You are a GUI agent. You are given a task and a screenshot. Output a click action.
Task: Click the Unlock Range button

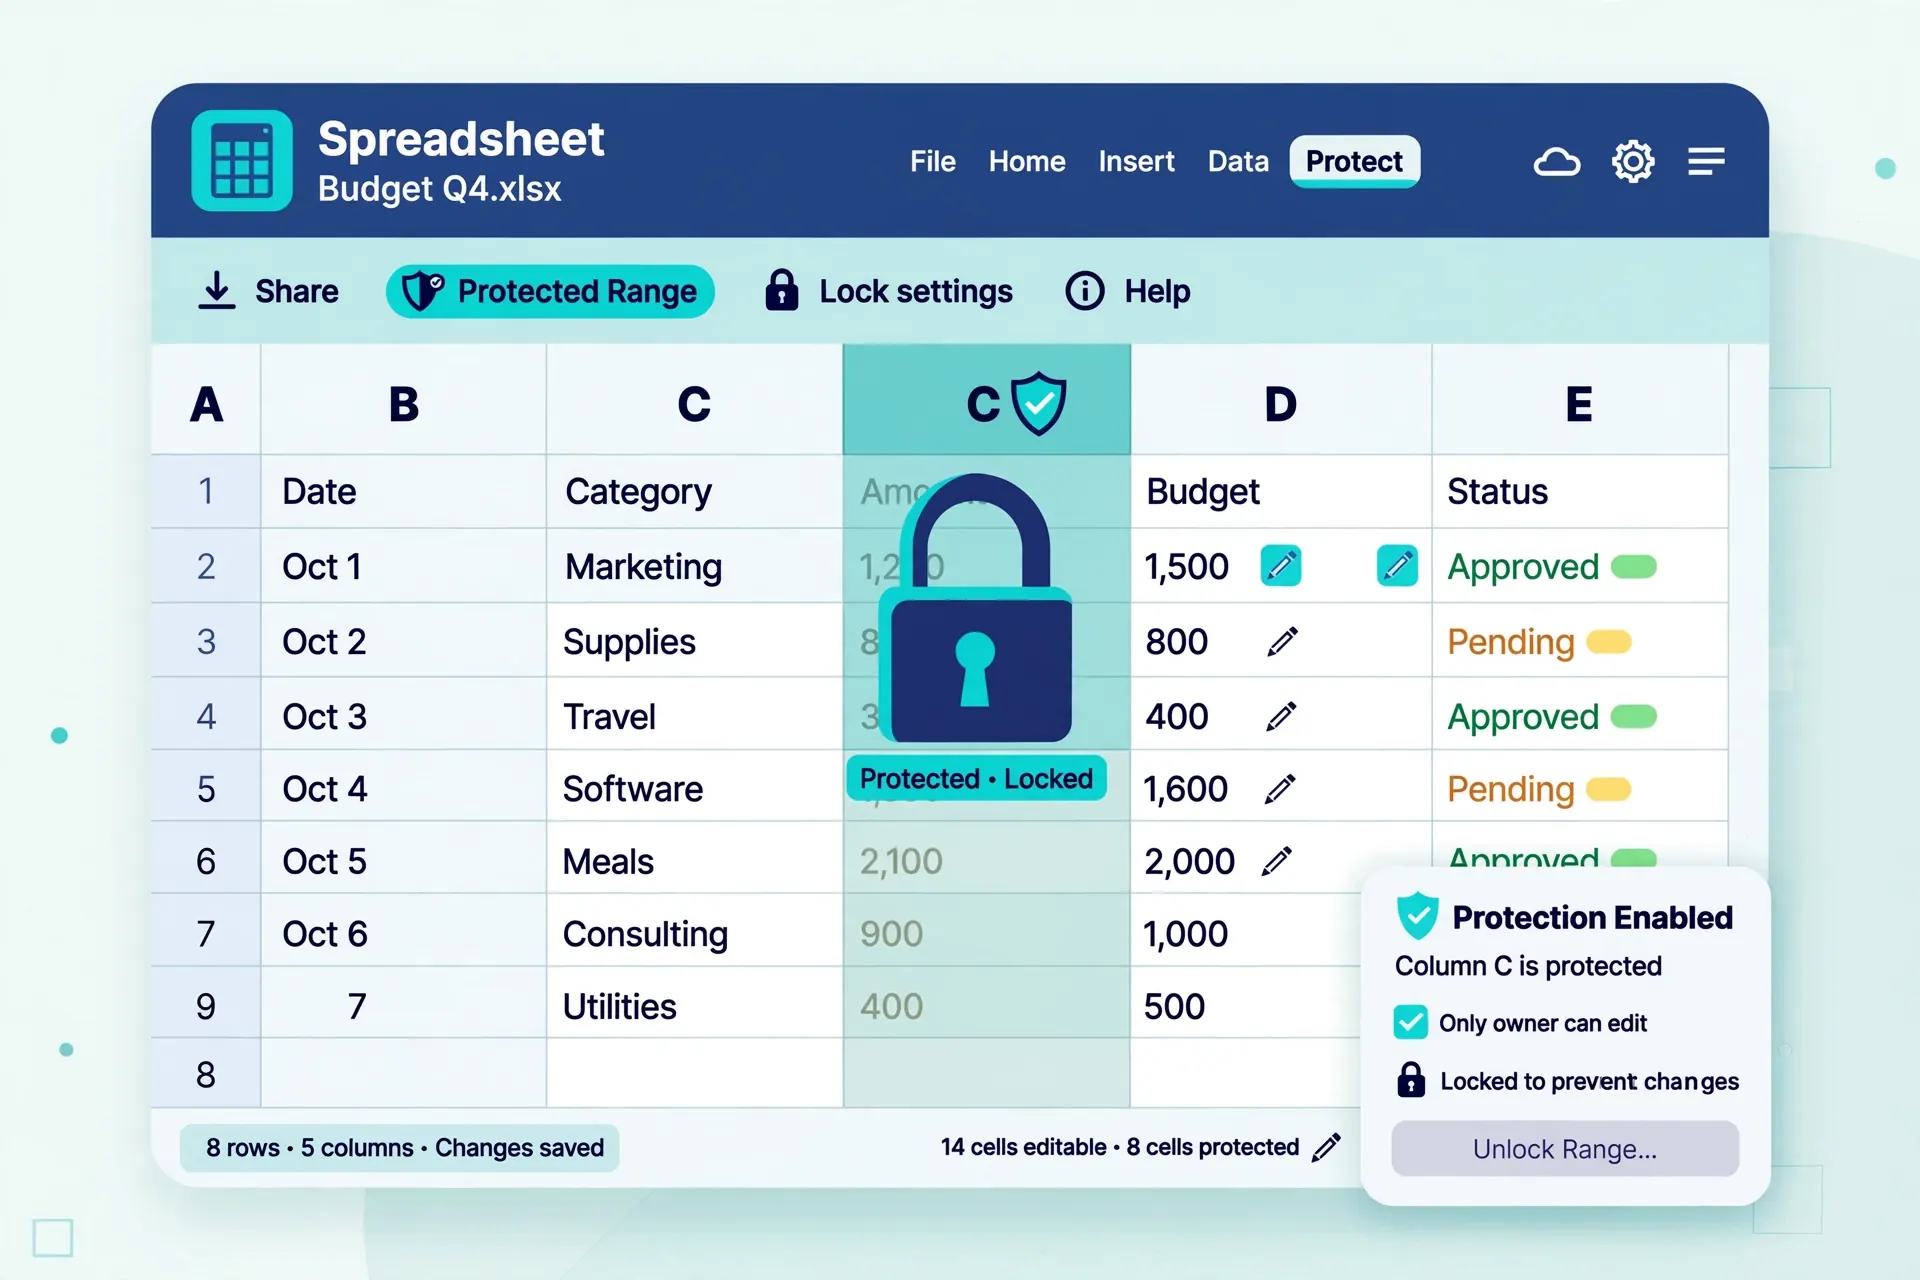[x=1565, y=1149]
